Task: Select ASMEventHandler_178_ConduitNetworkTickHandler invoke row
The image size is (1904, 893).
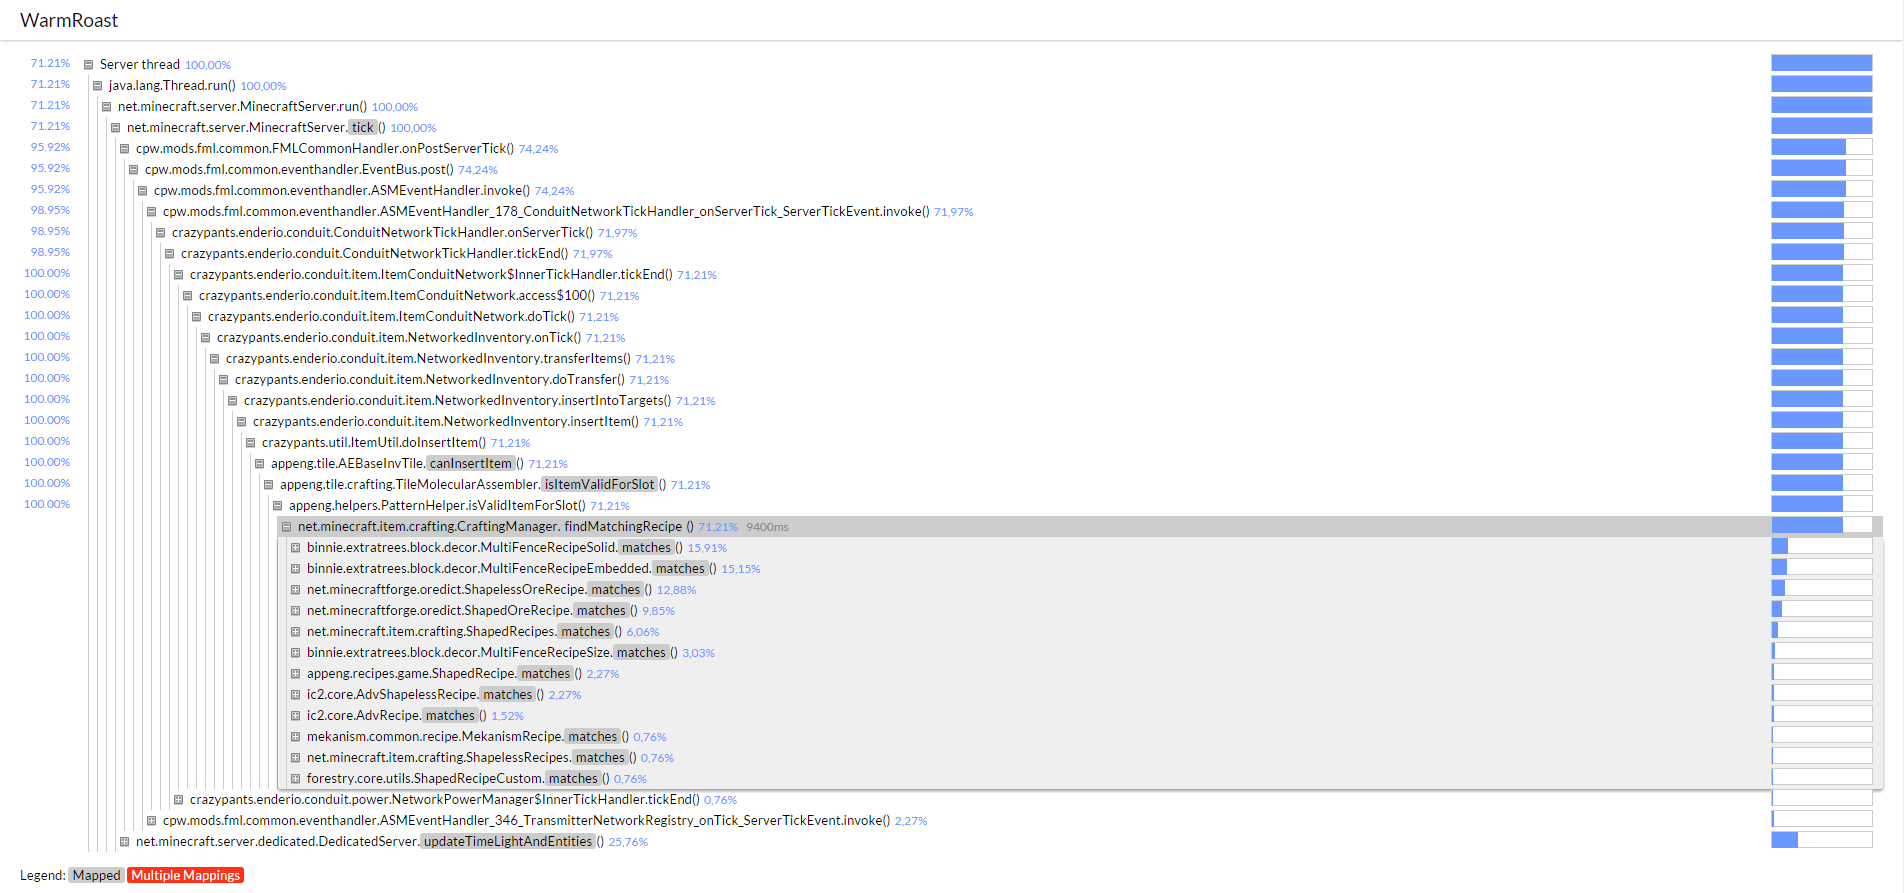Action: [x=546, y=212]
